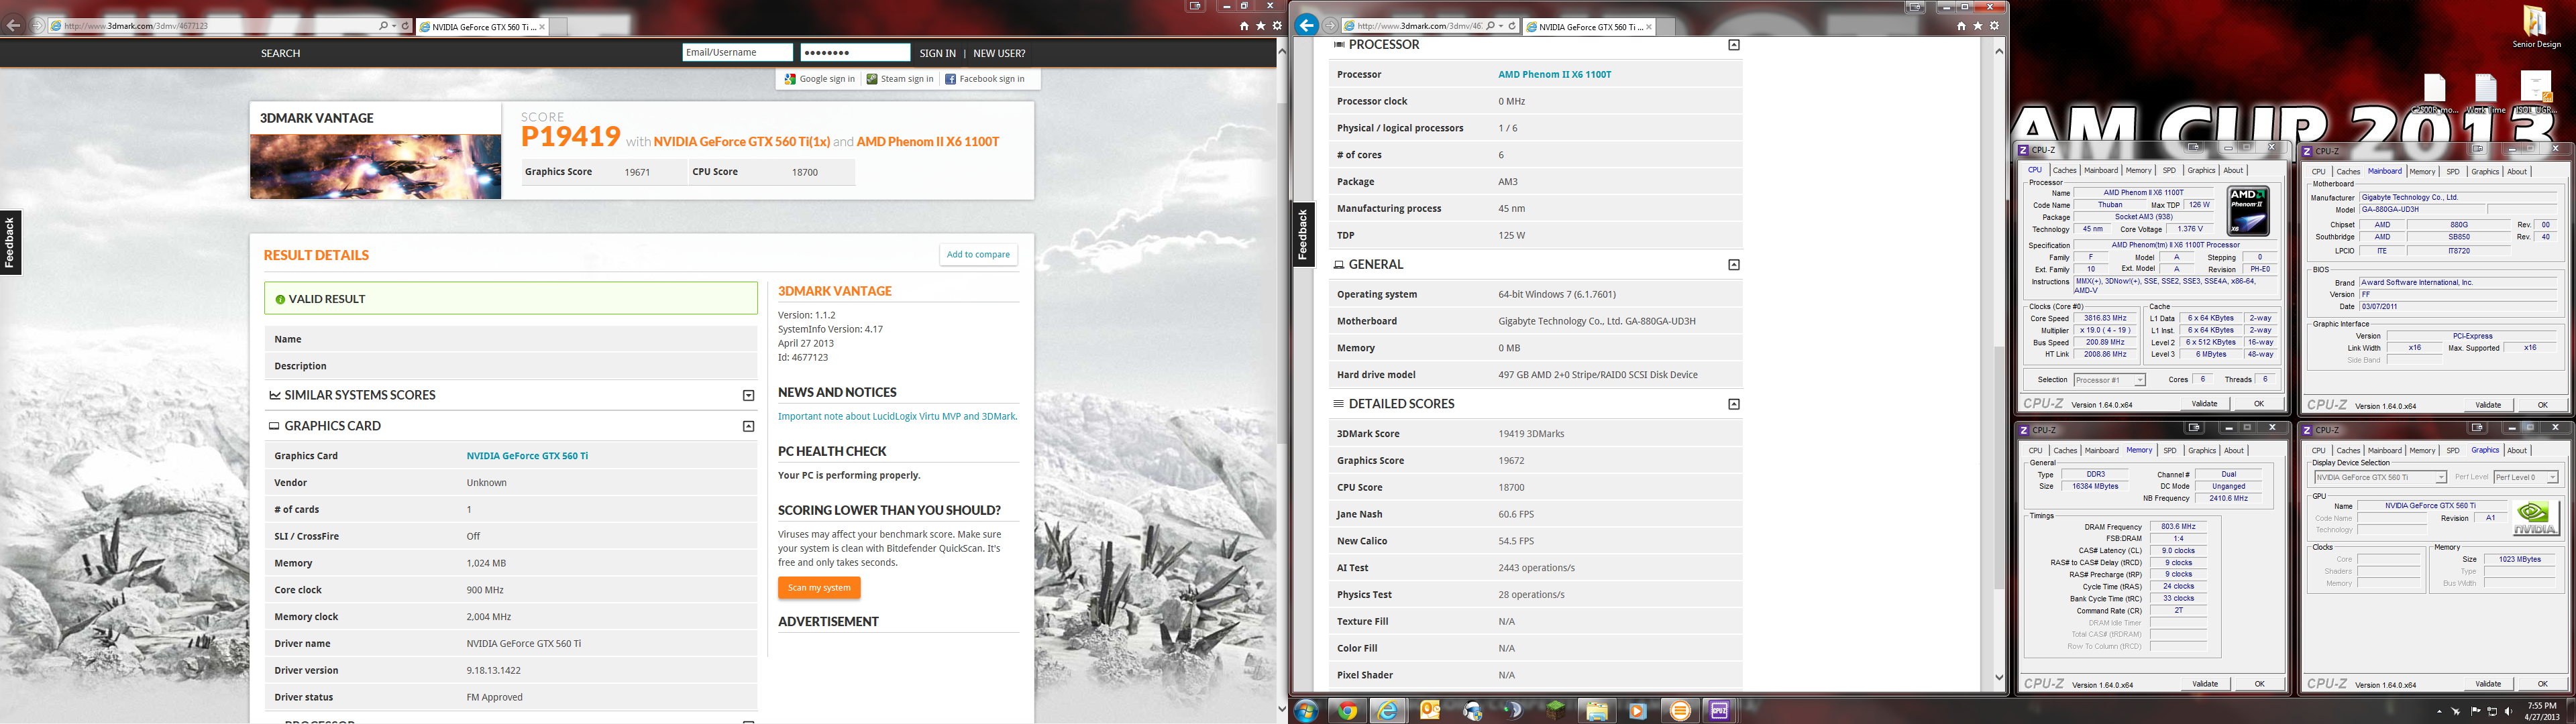Open Graphics tab in the CPU-Z processor window
2576x724 pixels.
tap(2201, 170)
